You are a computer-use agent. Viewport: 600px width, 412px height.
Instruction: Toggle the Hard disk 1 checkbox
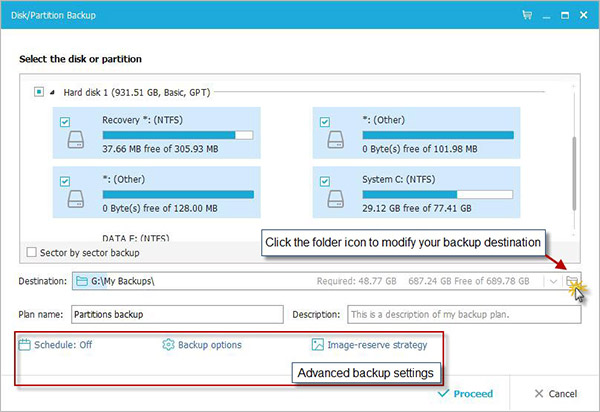tap(39, 92)
